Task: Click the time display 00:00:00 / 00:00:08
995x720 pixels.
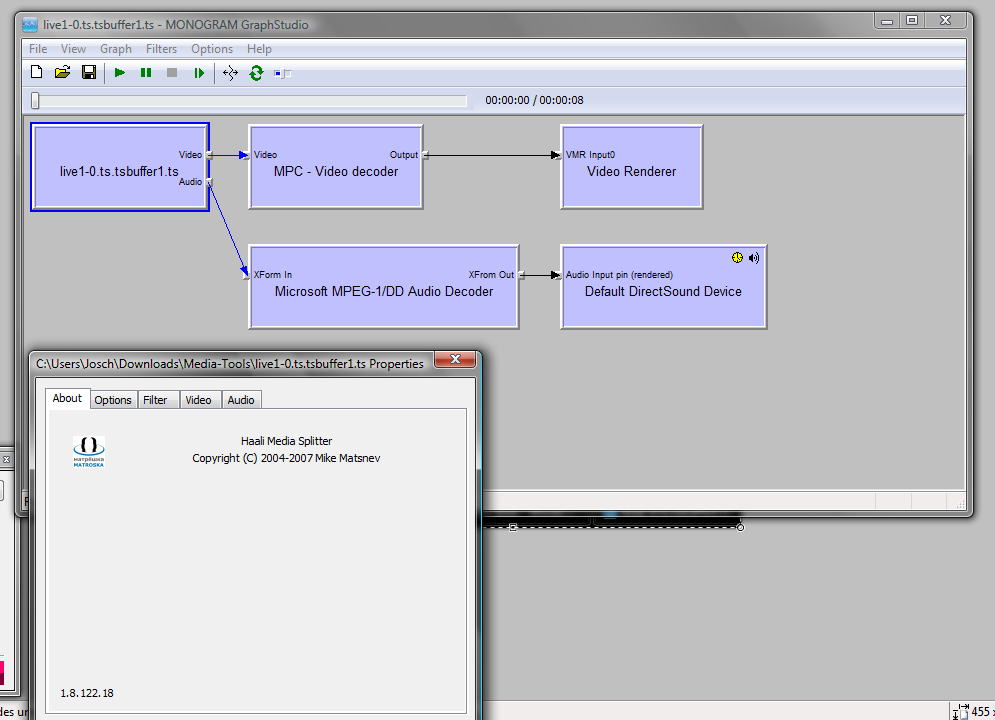Action: pyautogui.click(x=534, y=100)
